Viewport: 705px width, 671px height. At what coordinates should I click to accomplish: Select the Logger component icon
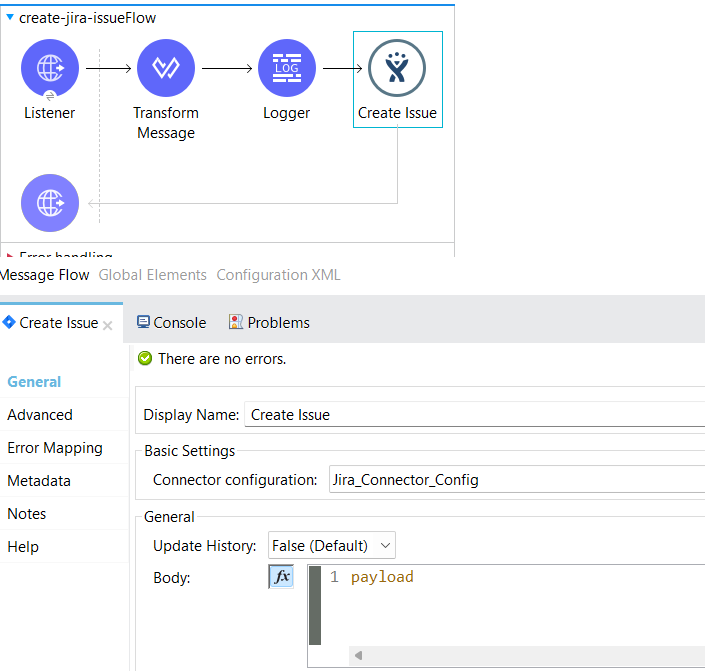pyautogui.click(x=287, y=68)
